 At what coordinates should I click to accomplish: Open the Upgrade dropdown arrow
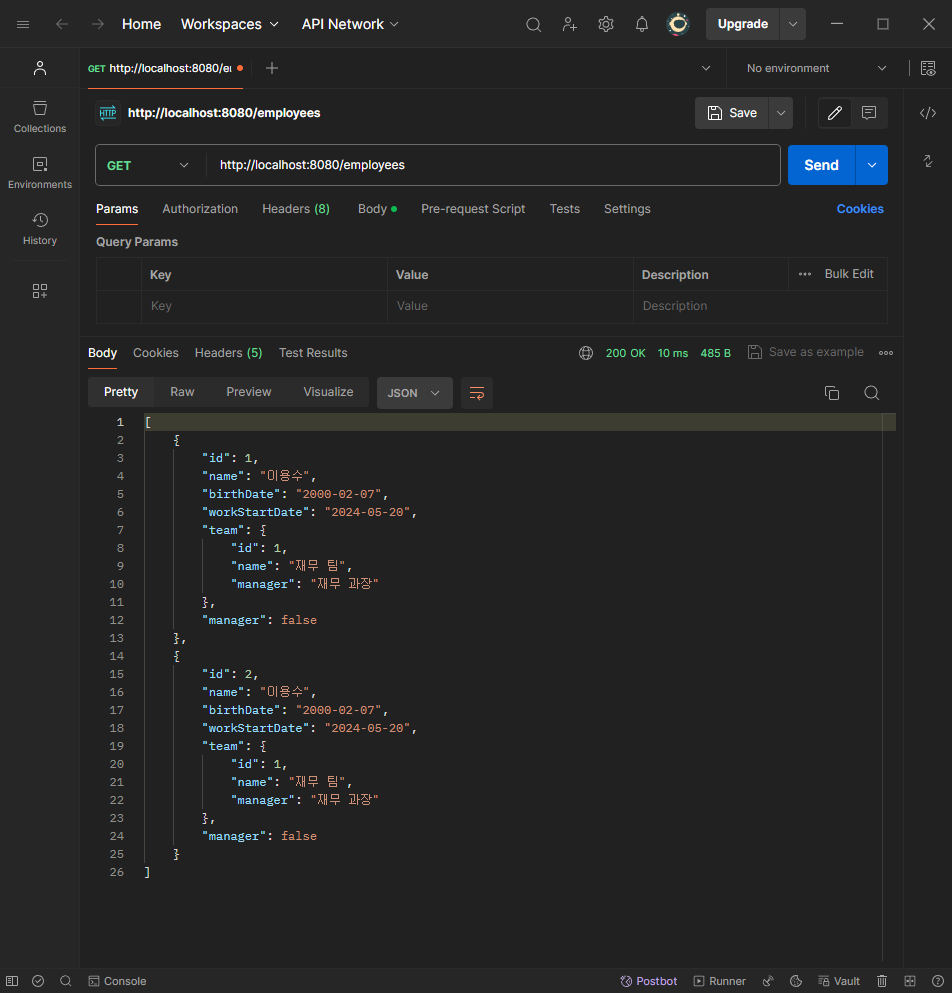coord(793,24)
